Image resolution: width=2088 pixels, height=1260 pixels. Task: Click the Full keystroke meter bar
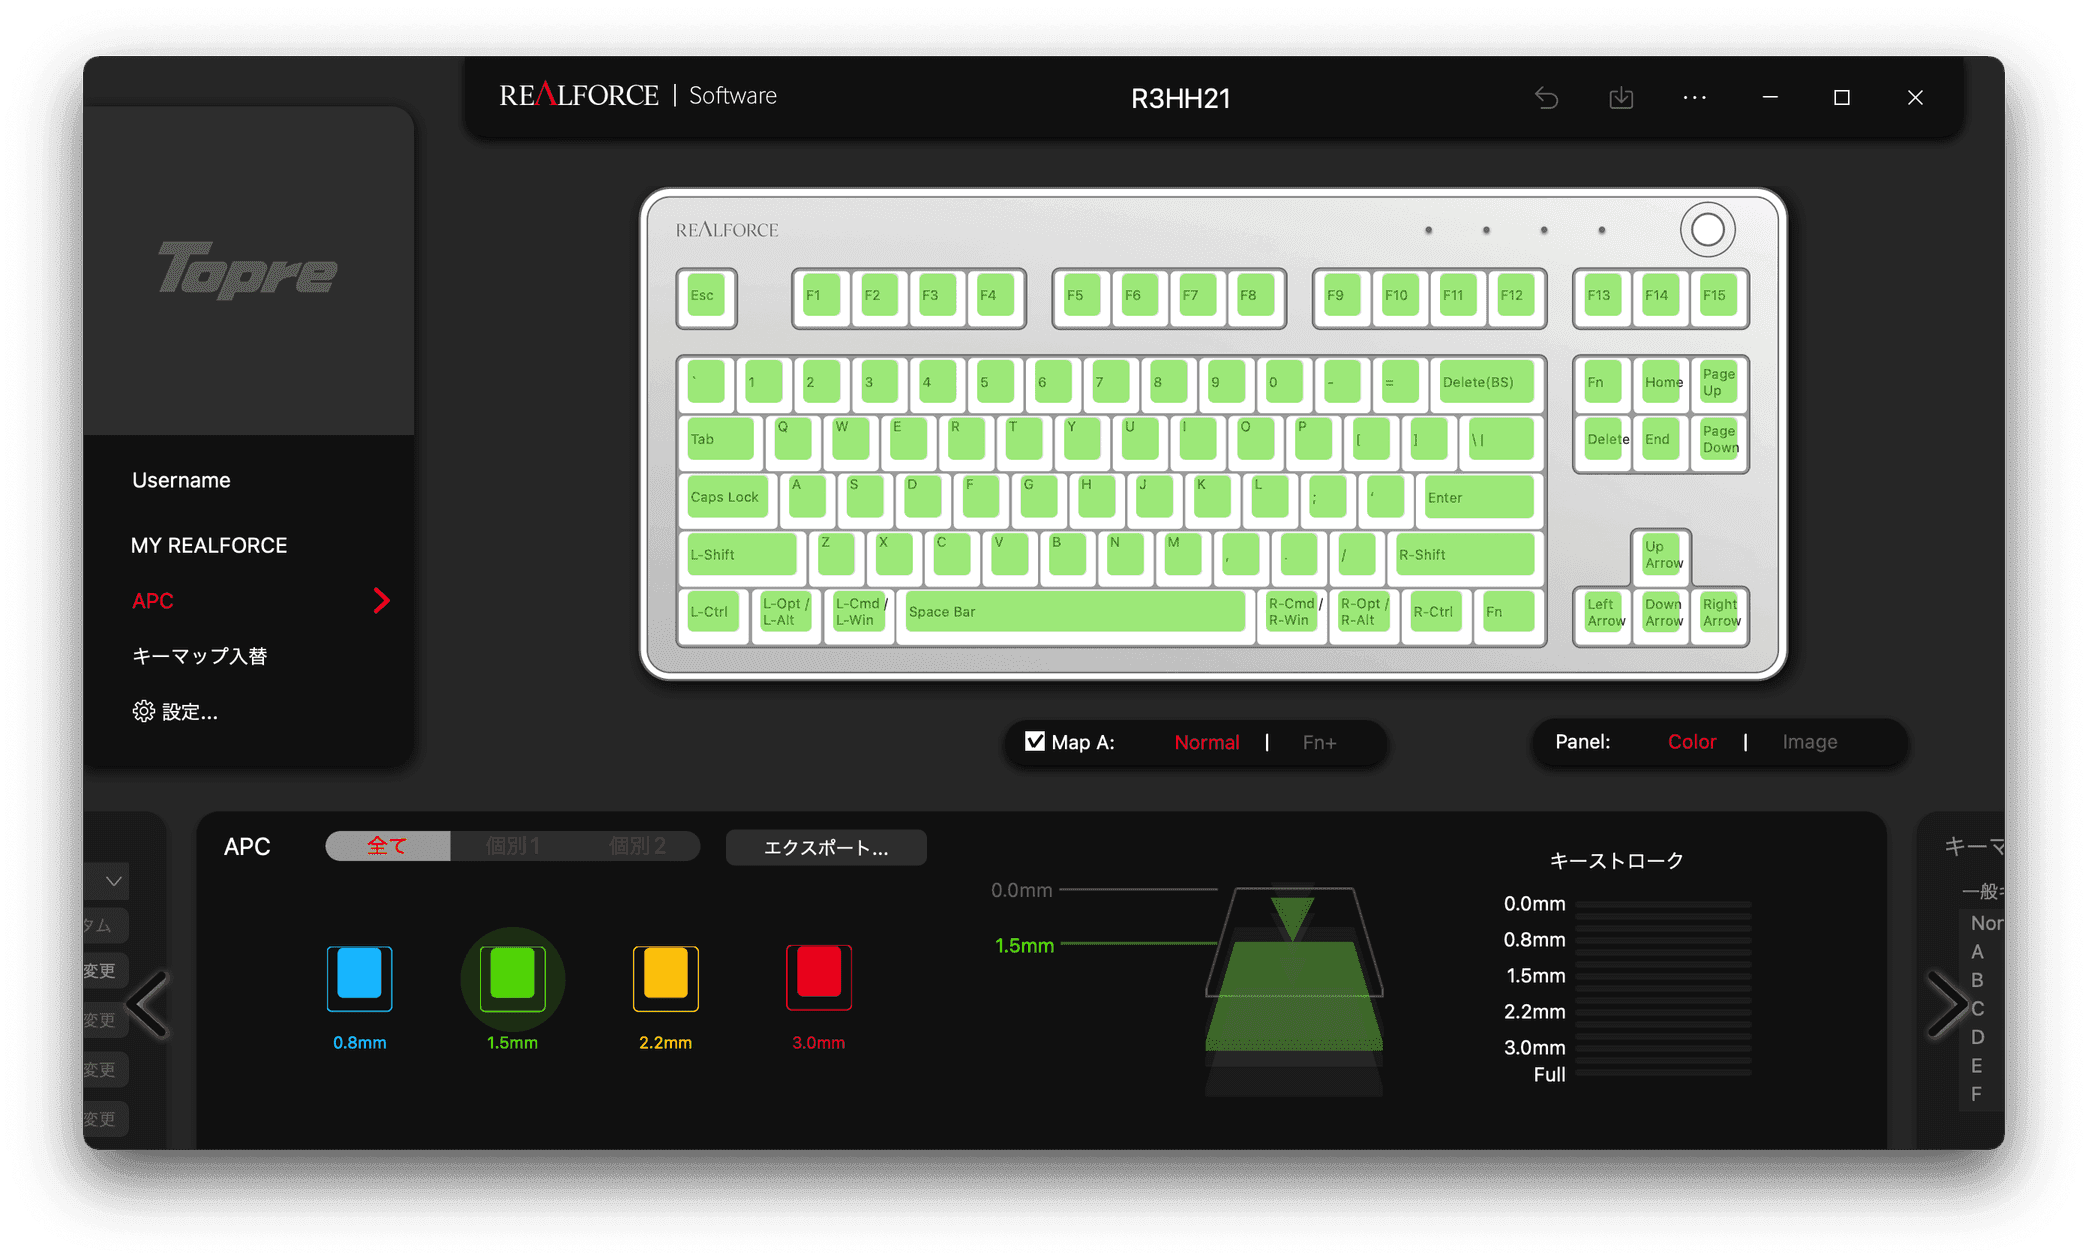pyautogui.click(x=1663, y=1074)
